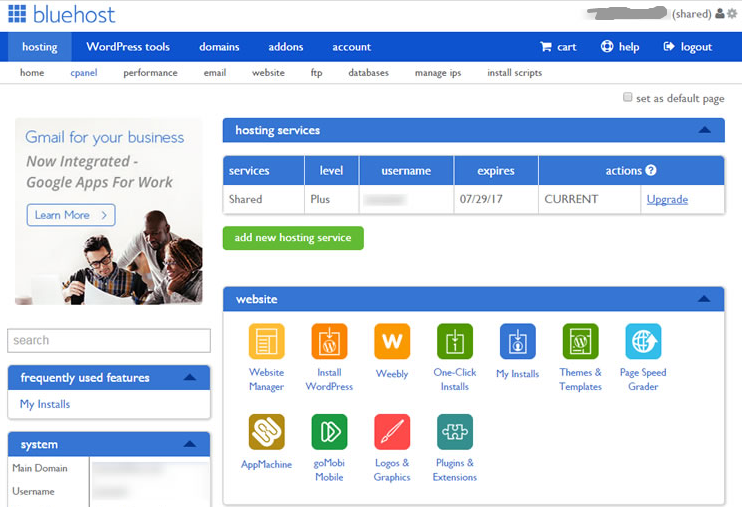Image resolution: width=742 pixels, height=507 pixels.
Task: Click the Upgrade link
Action: click(667, 199)
